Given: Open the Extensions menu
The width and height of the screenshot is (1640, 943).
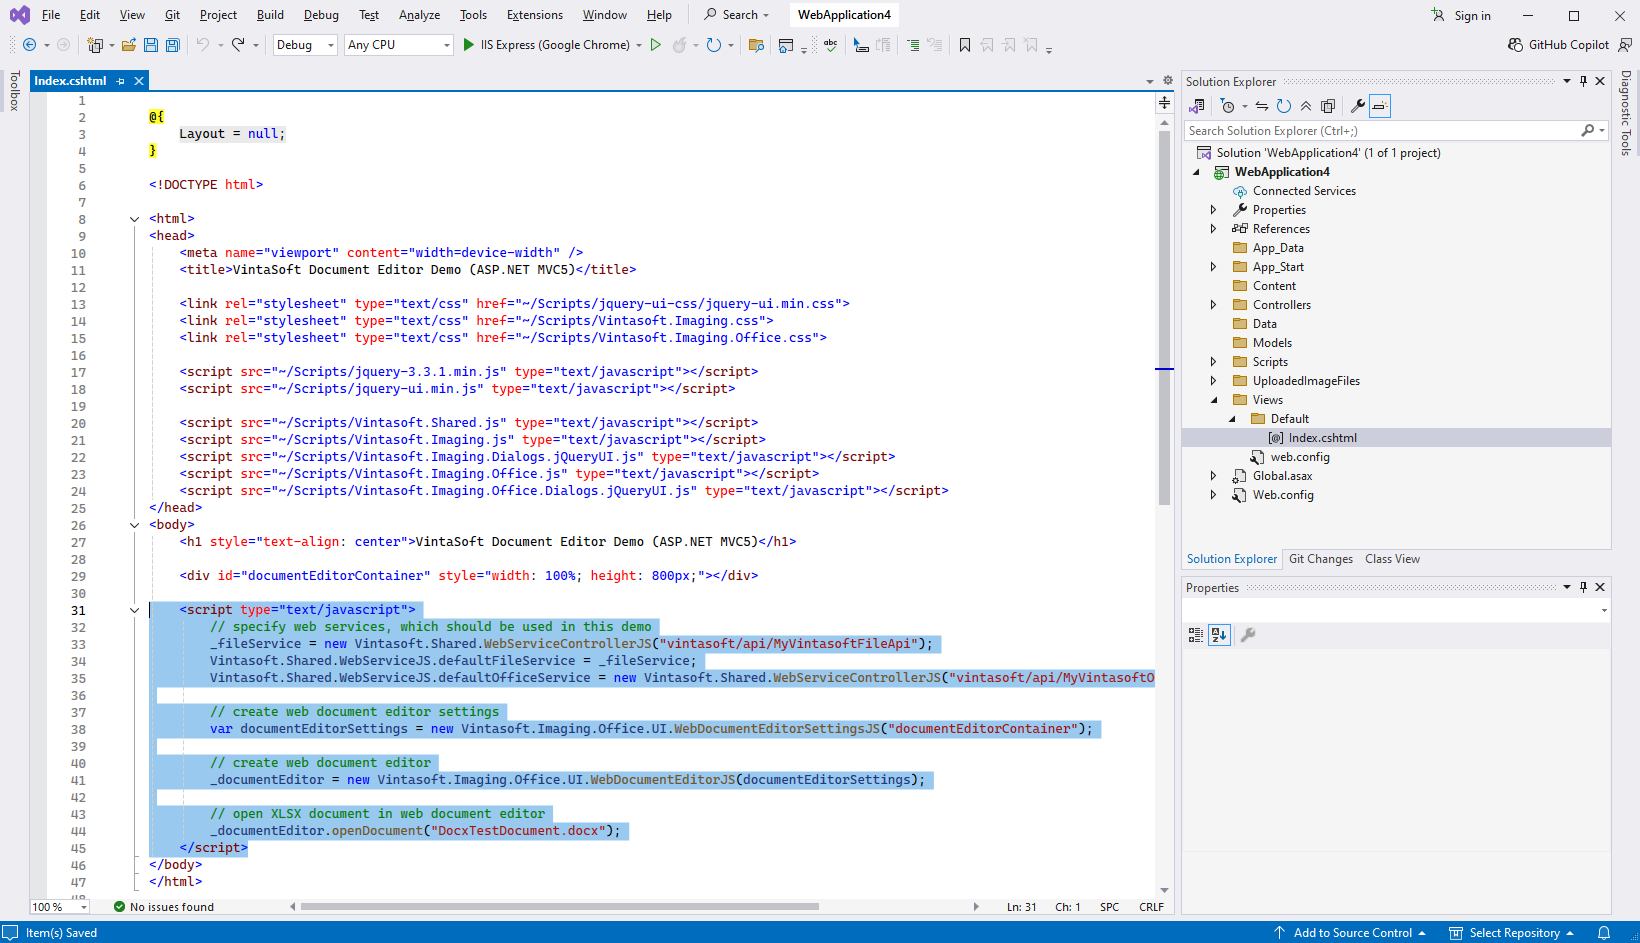Looking at the screenshot, I should click(534, 15).
